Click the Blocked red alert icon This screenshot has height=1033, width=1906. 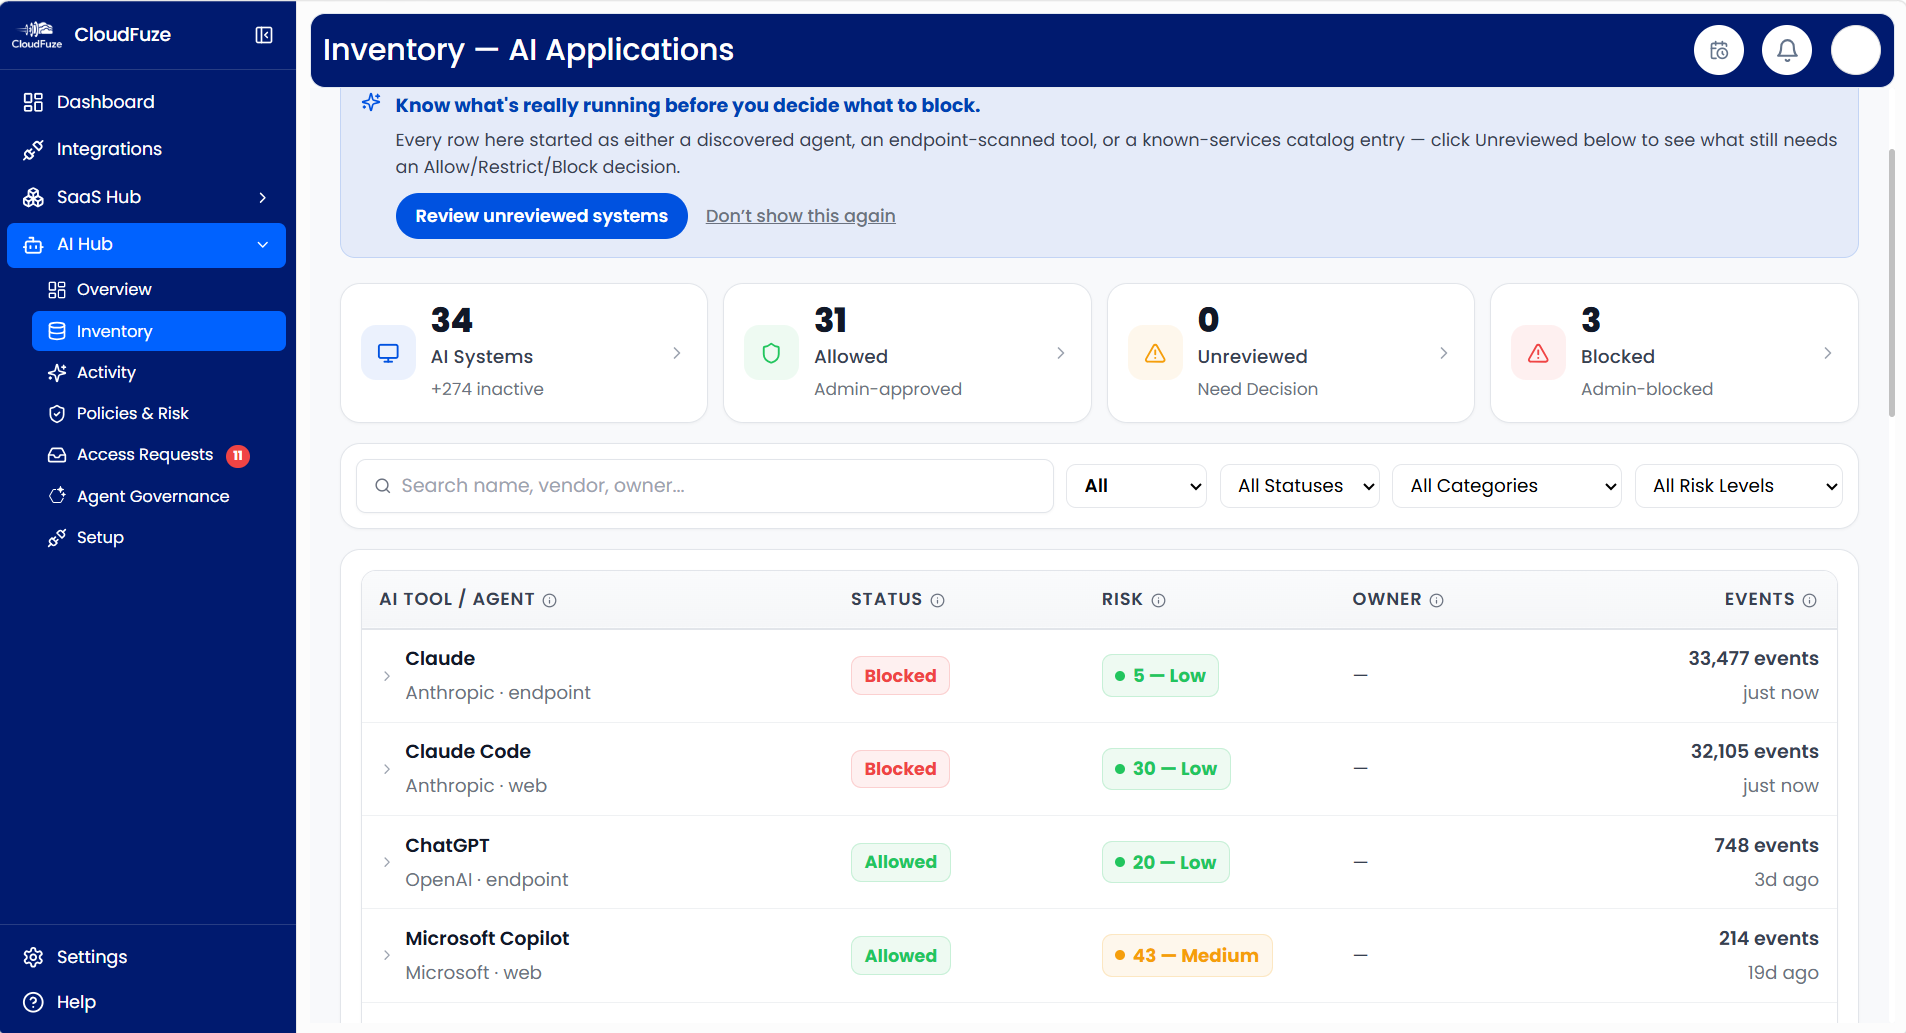coord(1538,353)
